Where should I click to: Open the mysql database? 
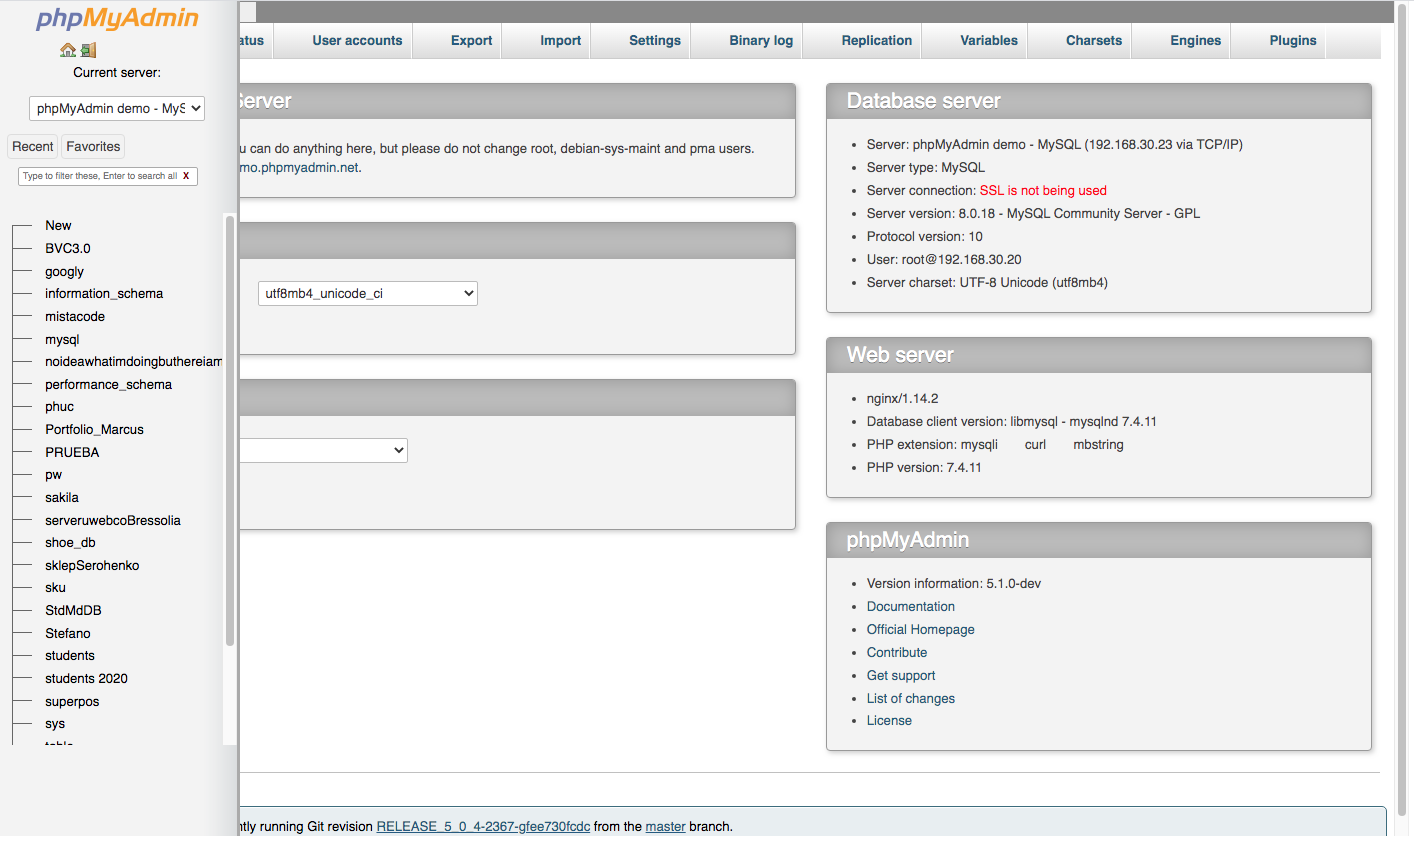pyautogui.click(x=61, y=339)
